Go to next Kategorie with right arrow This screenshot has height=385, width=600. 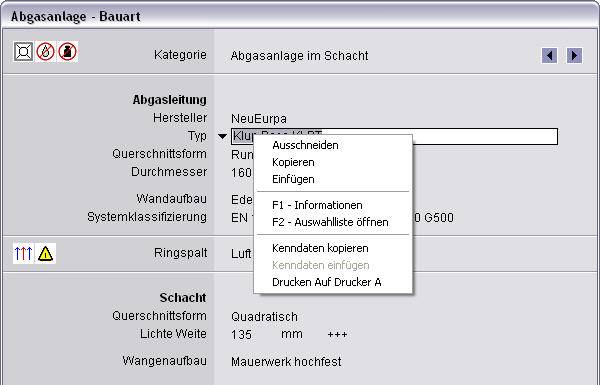pyautogui.click(x=574, y=55)
